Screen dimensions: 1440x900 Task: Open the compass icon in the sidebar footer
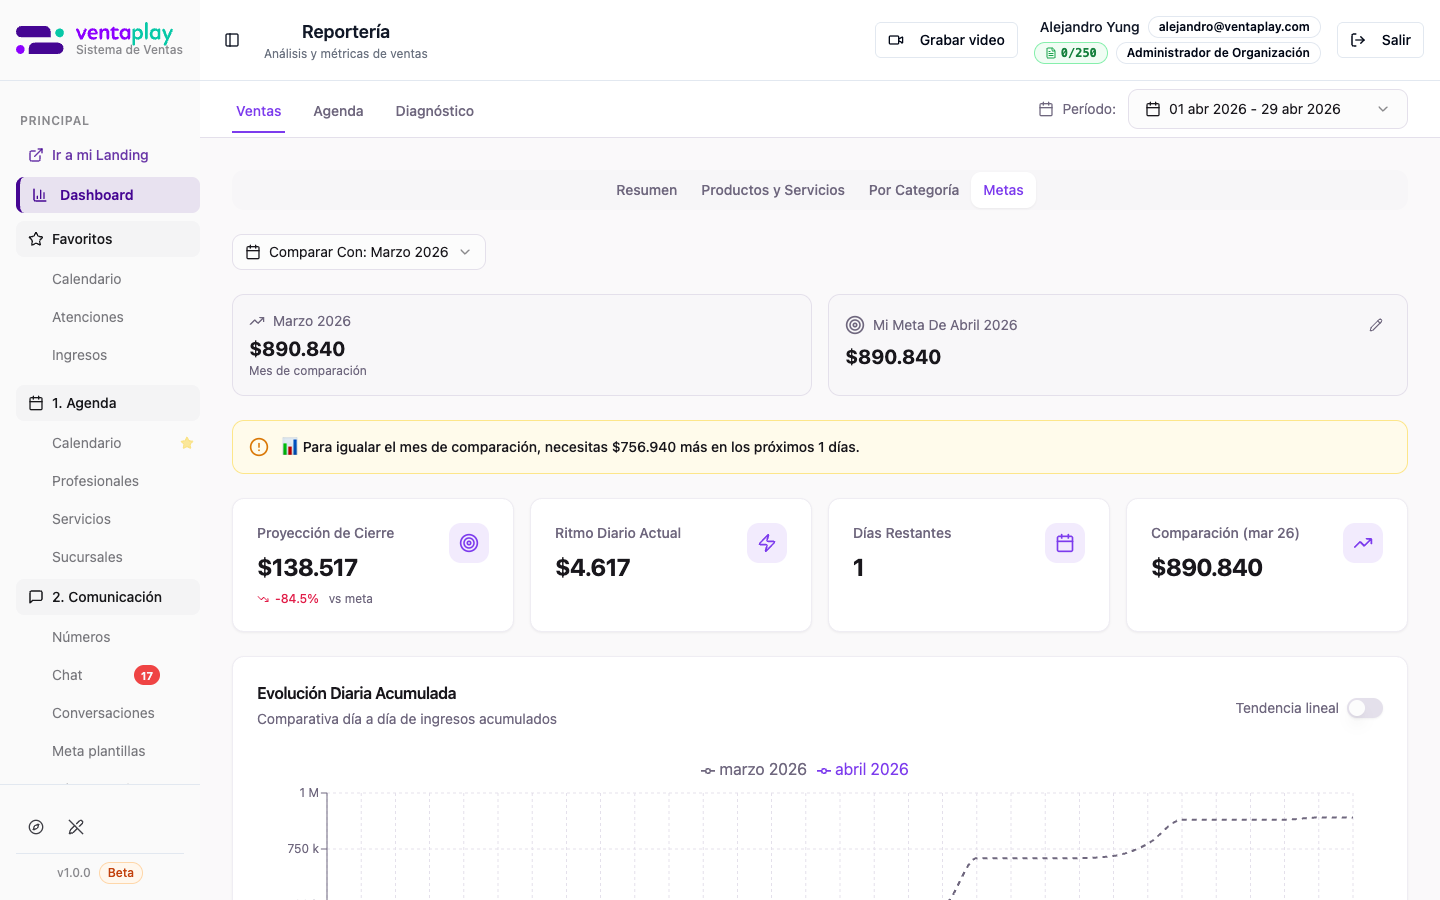[36, 827]
